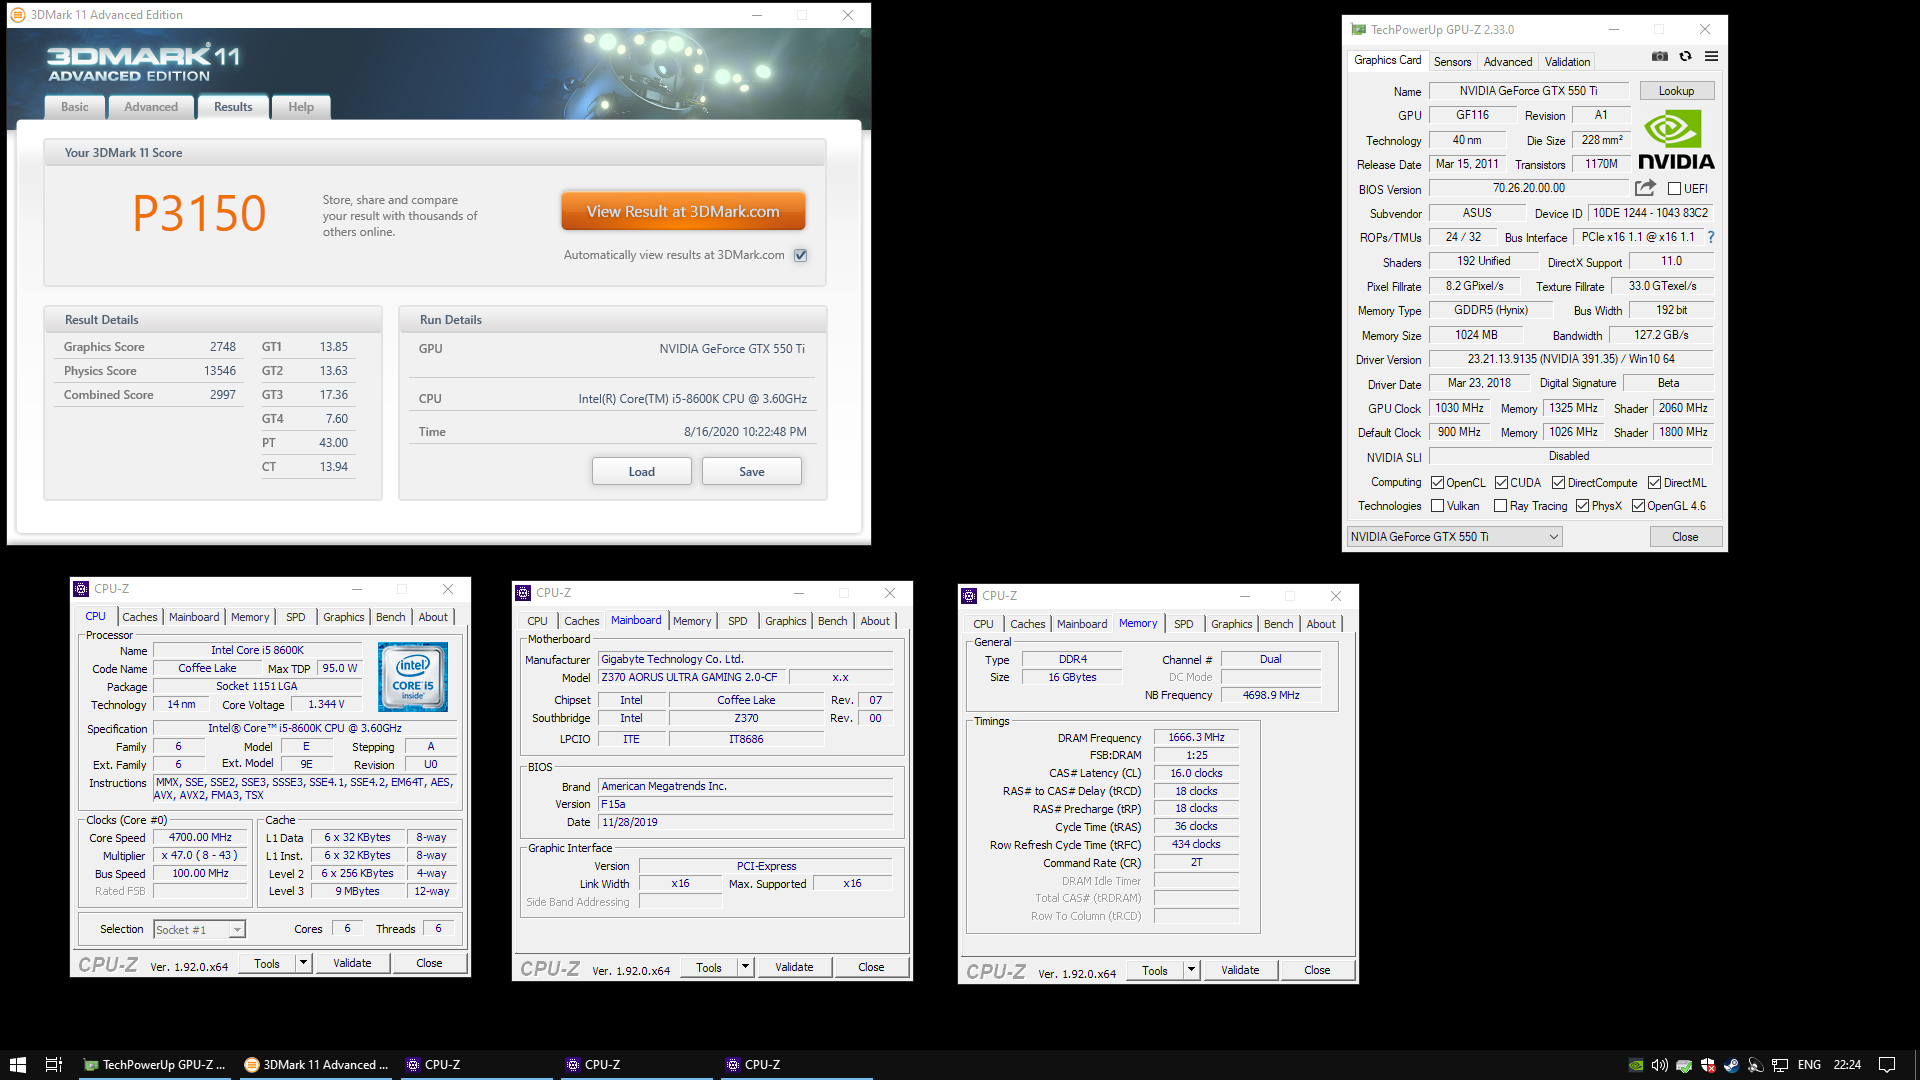Screen dimensions: 1920x1080
Task: Click the NVIDIA logo in GPU-Z
Action: click(x=1676, y=141)
